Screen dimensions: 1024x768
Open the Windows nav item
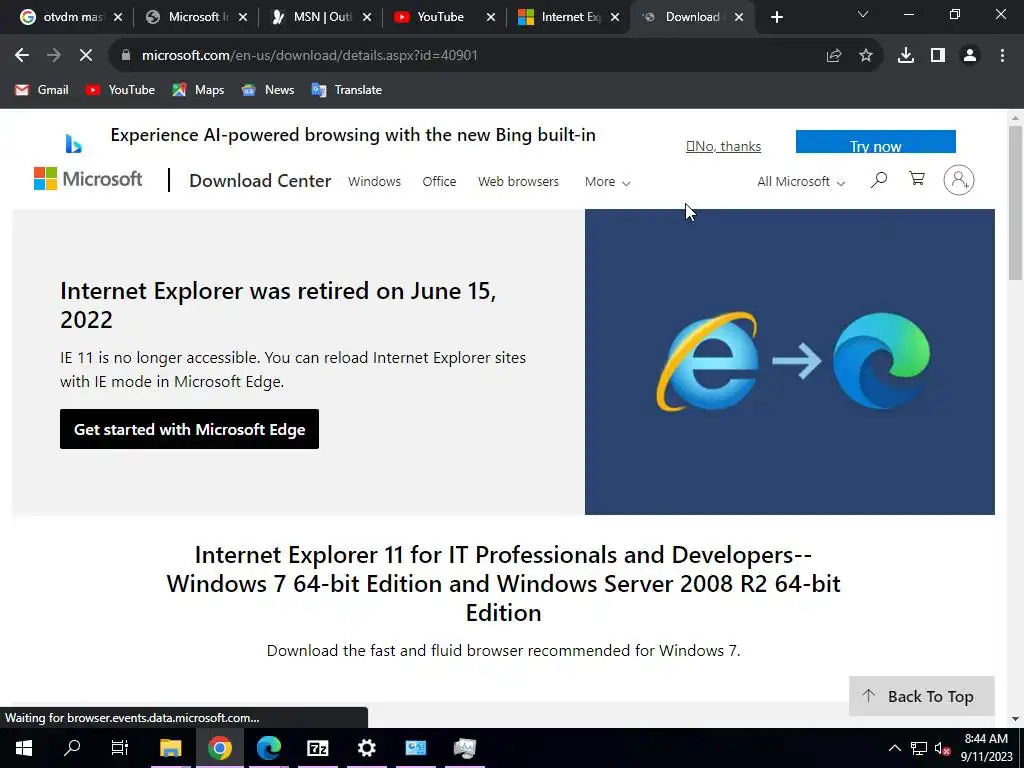tap(374, 182)
